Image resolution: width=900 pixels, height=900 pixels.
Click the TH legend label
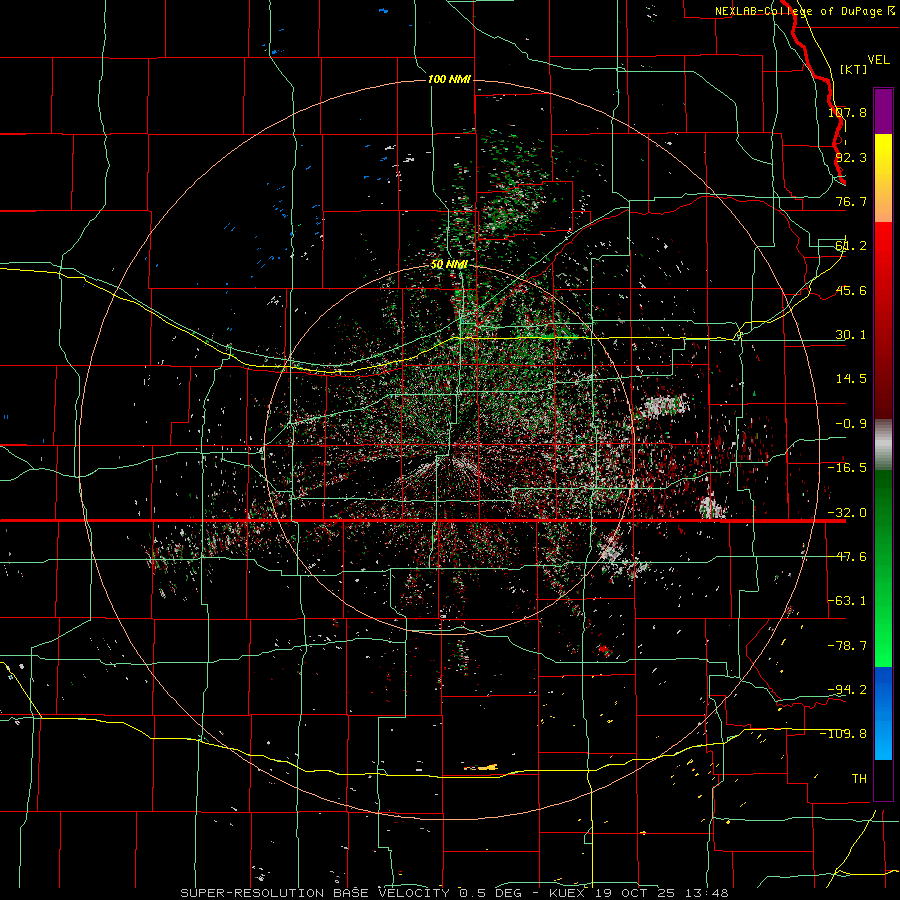click(x=859, y=779)
